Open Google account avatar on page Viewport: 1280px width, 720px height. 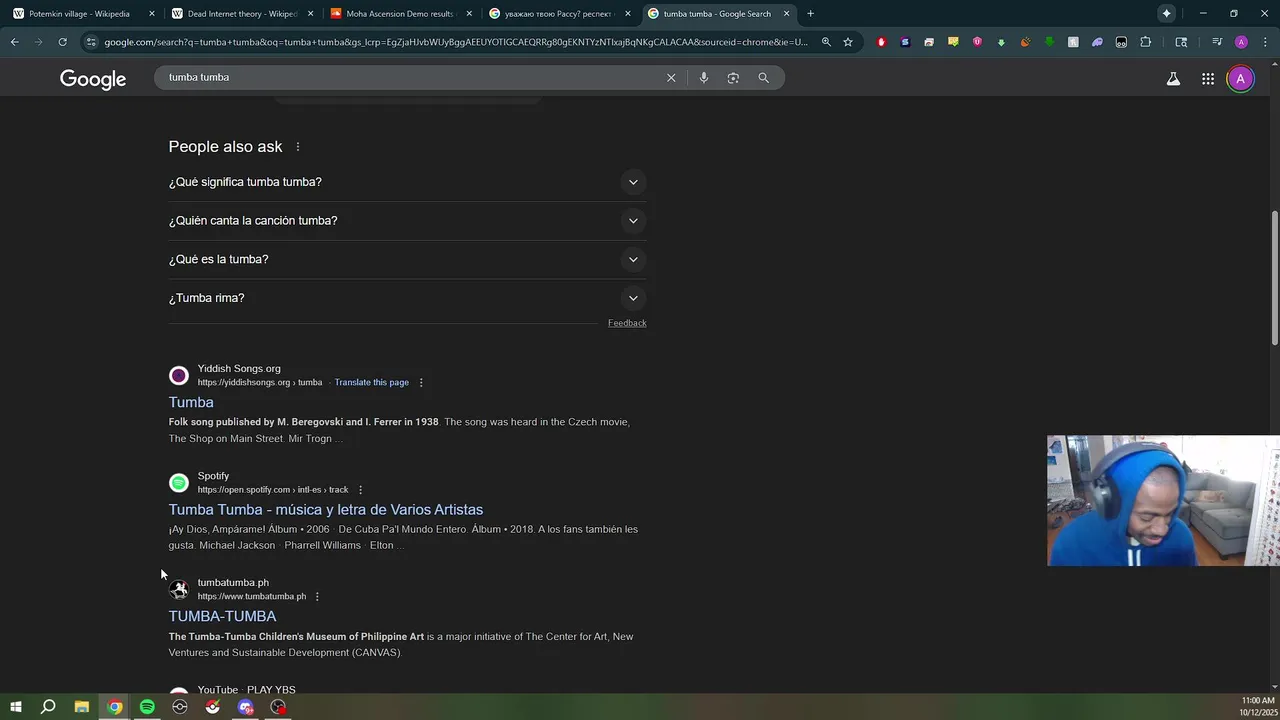point(1240,79)
